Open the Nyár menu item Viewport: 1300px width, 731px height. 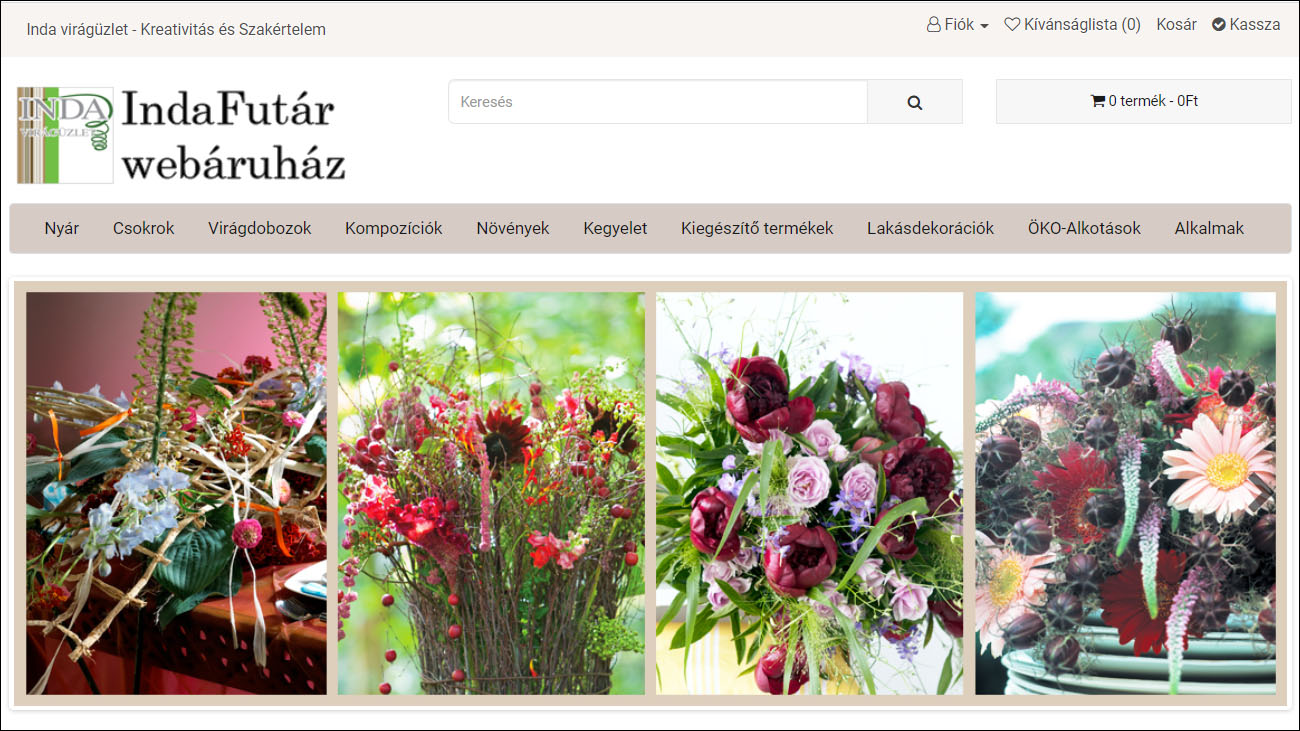[62, 228]
